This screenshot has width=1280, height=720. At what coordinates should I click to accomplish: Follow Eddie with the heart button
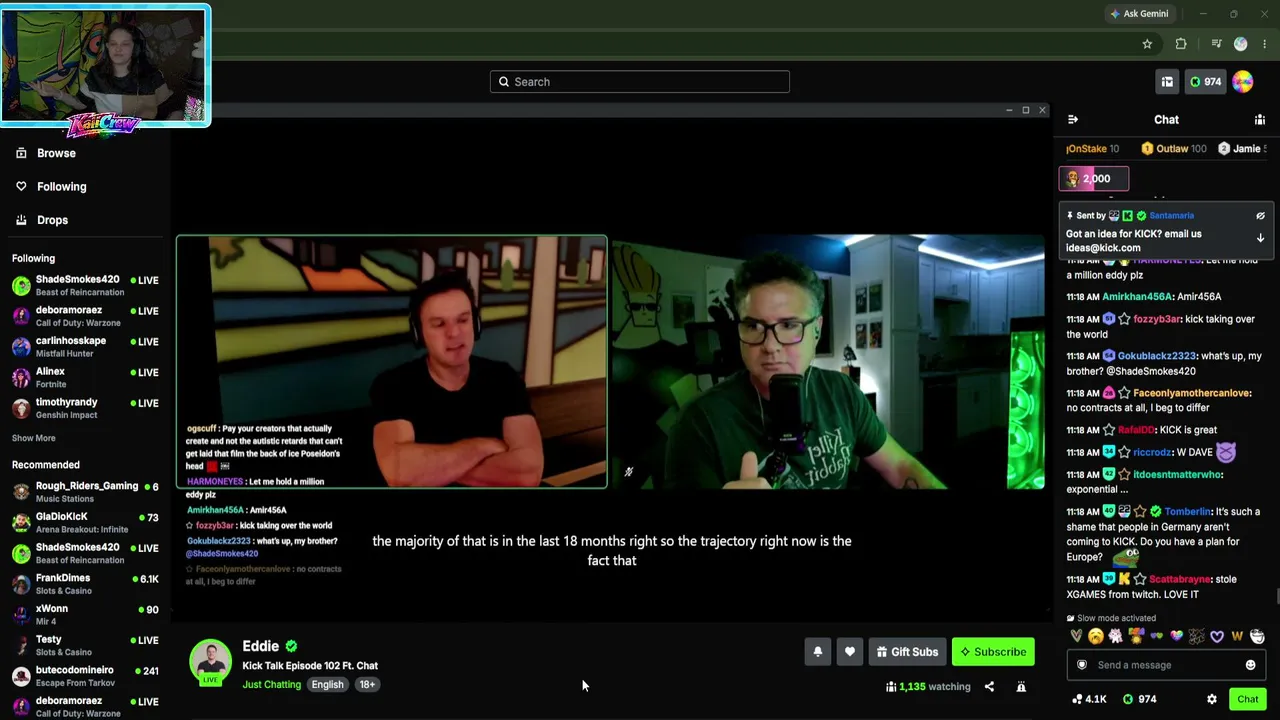850,652
